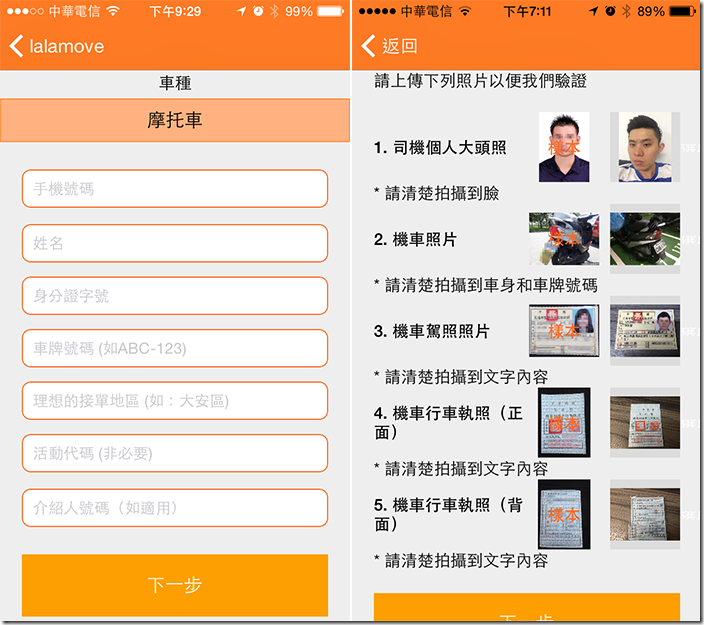The height and width of the screenshot is (625, 704).
Task: Tap the Wi-Fi icon in the left status bar
Action: pyautogui.click(x=113, y=11)
